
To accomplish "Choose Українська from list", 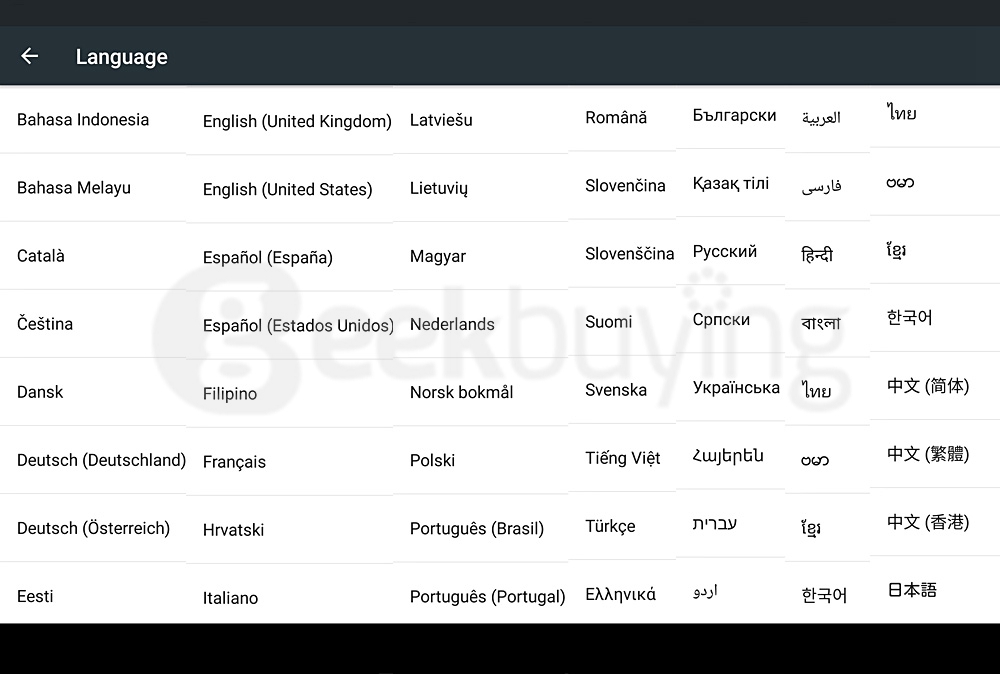I will pyautogui.click(x=737, y=388).
